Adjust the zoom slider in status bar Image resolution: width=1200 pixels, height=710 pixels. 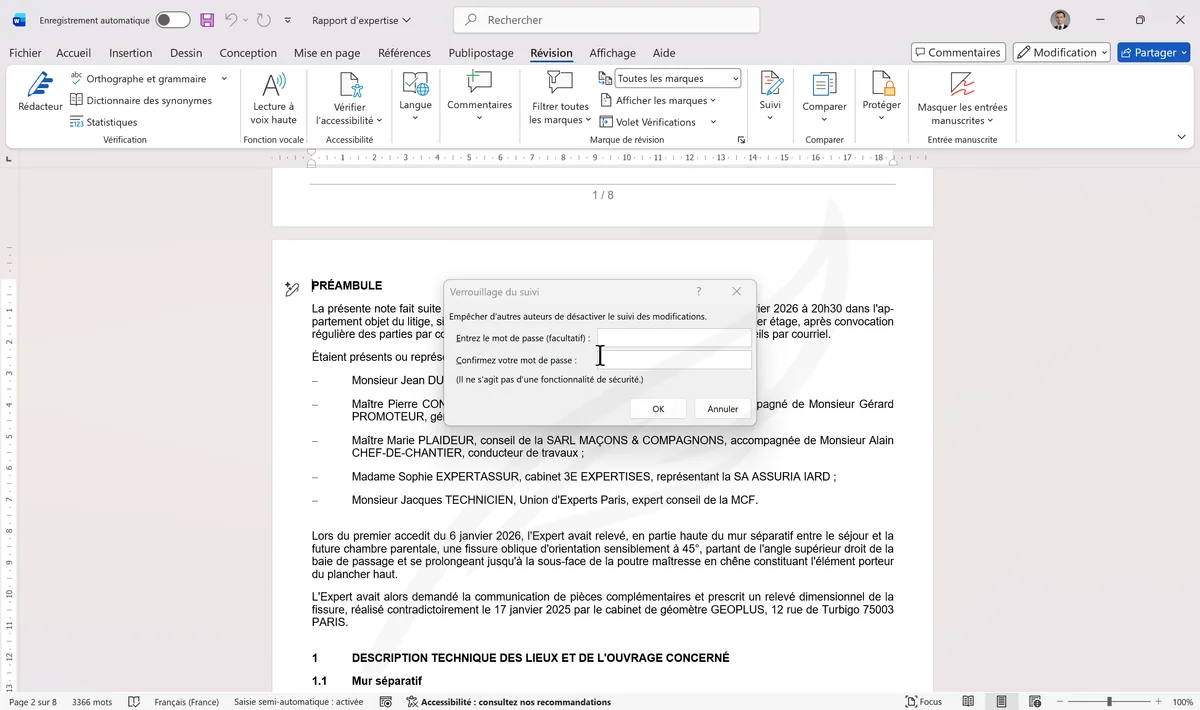[x=1109, y=702]
